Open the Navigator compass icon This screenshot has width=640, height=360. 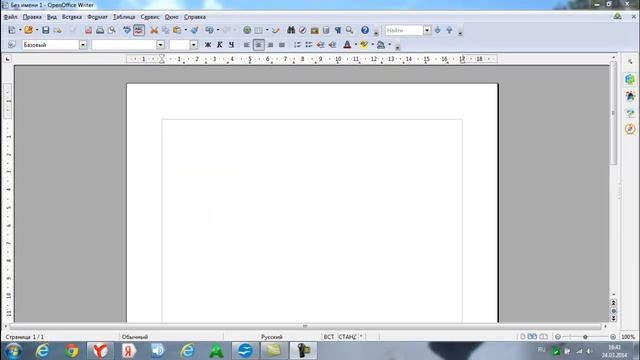coord(302,30)
